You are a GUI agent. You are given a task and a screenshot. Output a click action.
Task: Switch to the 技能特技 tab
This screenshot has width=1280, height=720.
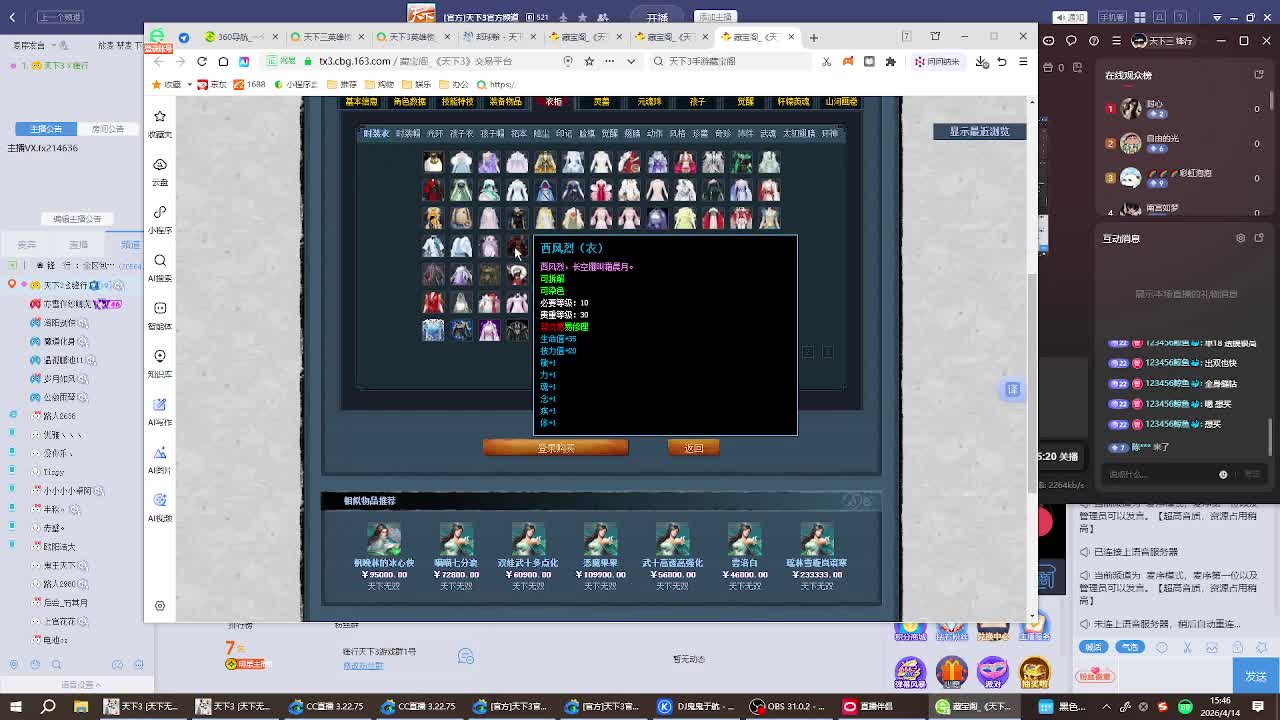tap(457, 102)
